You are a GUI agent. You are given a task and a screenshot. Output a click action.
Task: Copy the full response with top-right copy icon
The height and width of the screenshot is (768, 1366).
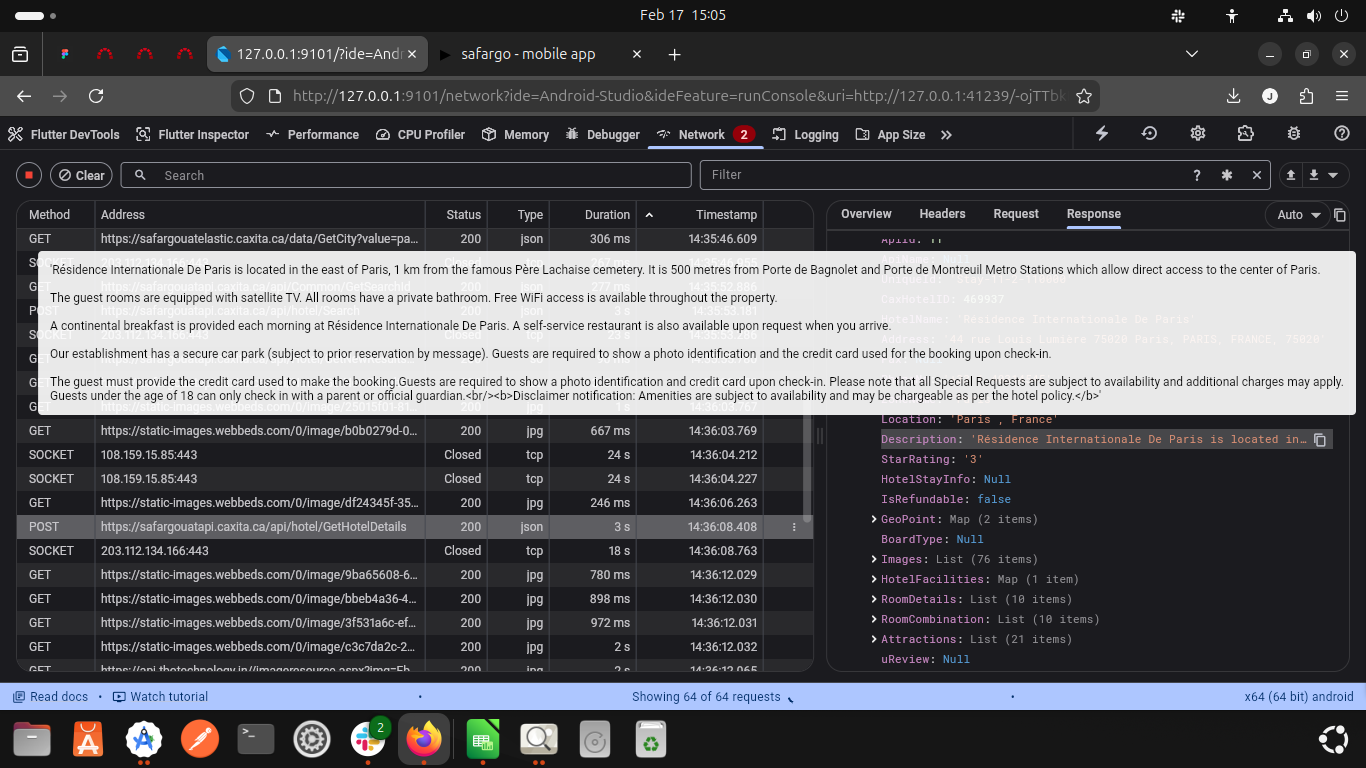1340,215
